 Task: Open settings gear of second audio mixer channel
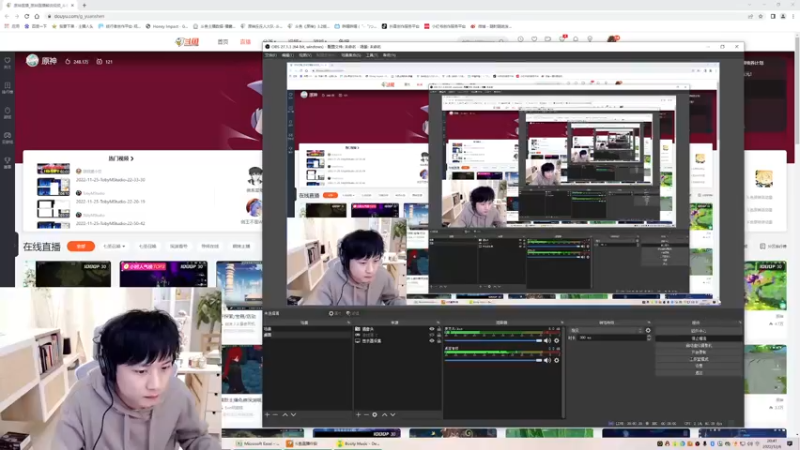click(x=557, y=360)
